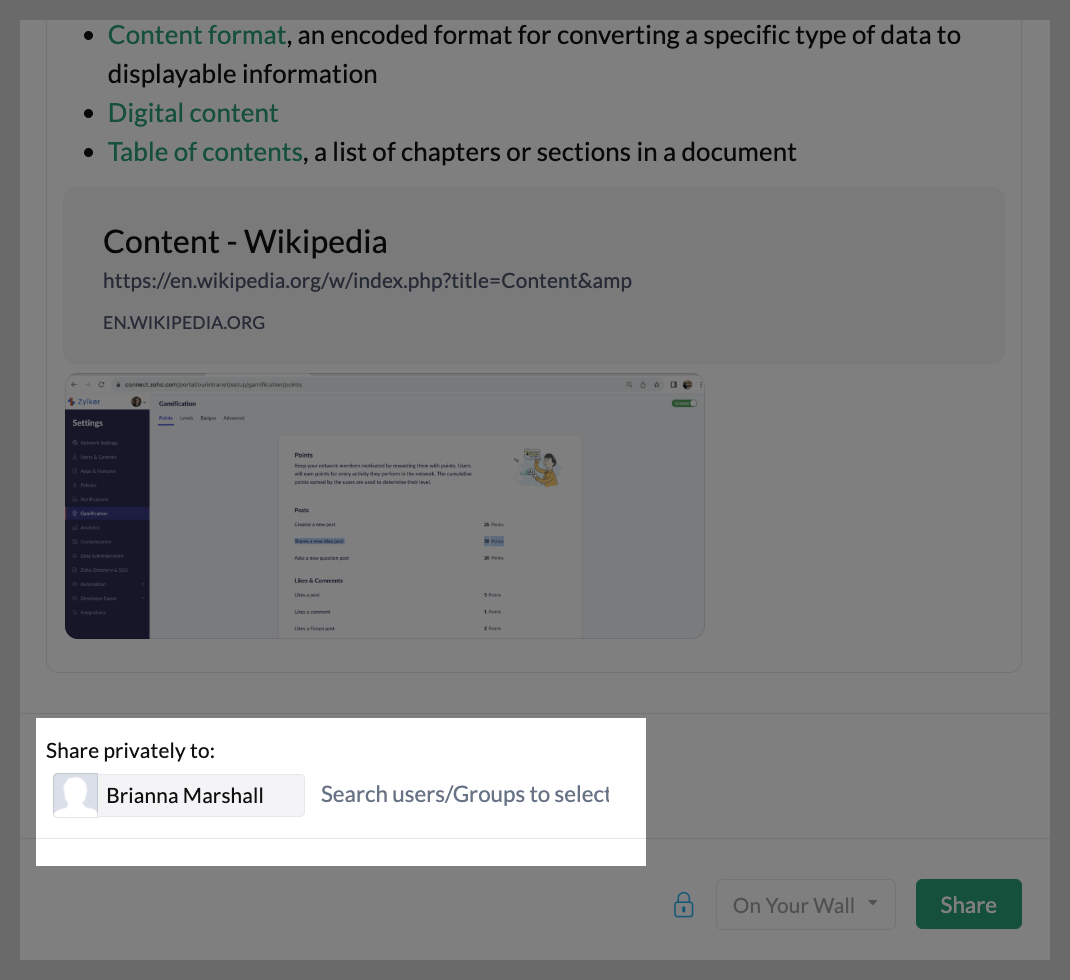Click the magnifier icon in embedded browser bar

click(629, 384)
